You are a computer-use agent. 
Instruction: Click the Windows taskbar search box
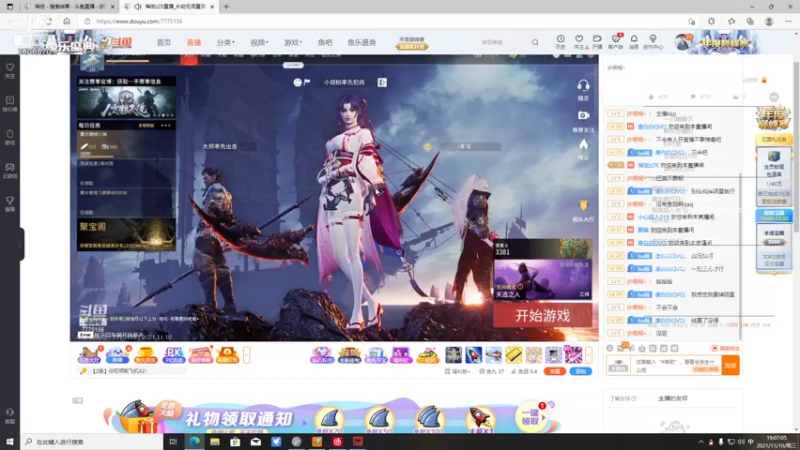[x=92, y=442]
